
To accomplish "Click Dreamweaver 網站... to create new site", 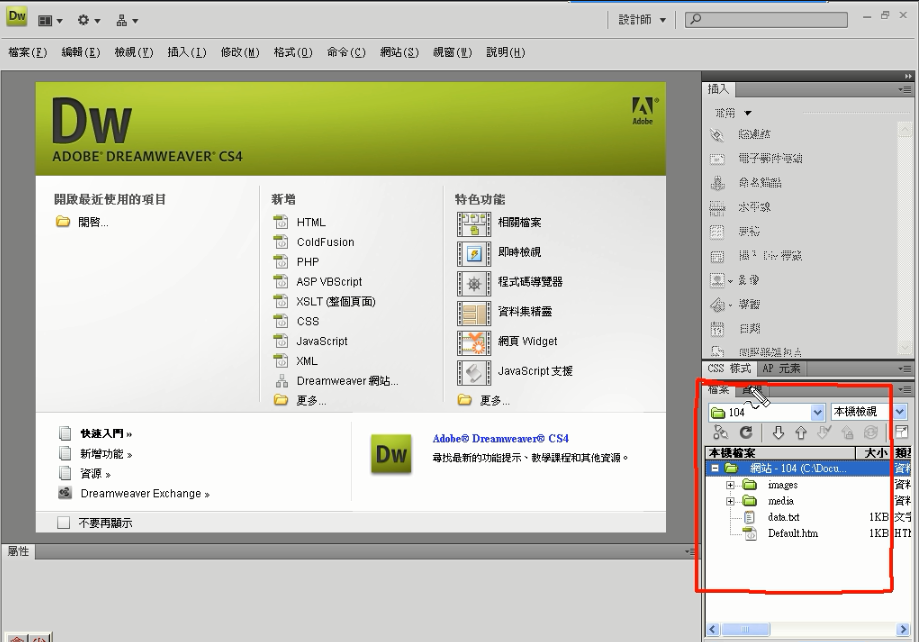I will (x=347, y=381).
